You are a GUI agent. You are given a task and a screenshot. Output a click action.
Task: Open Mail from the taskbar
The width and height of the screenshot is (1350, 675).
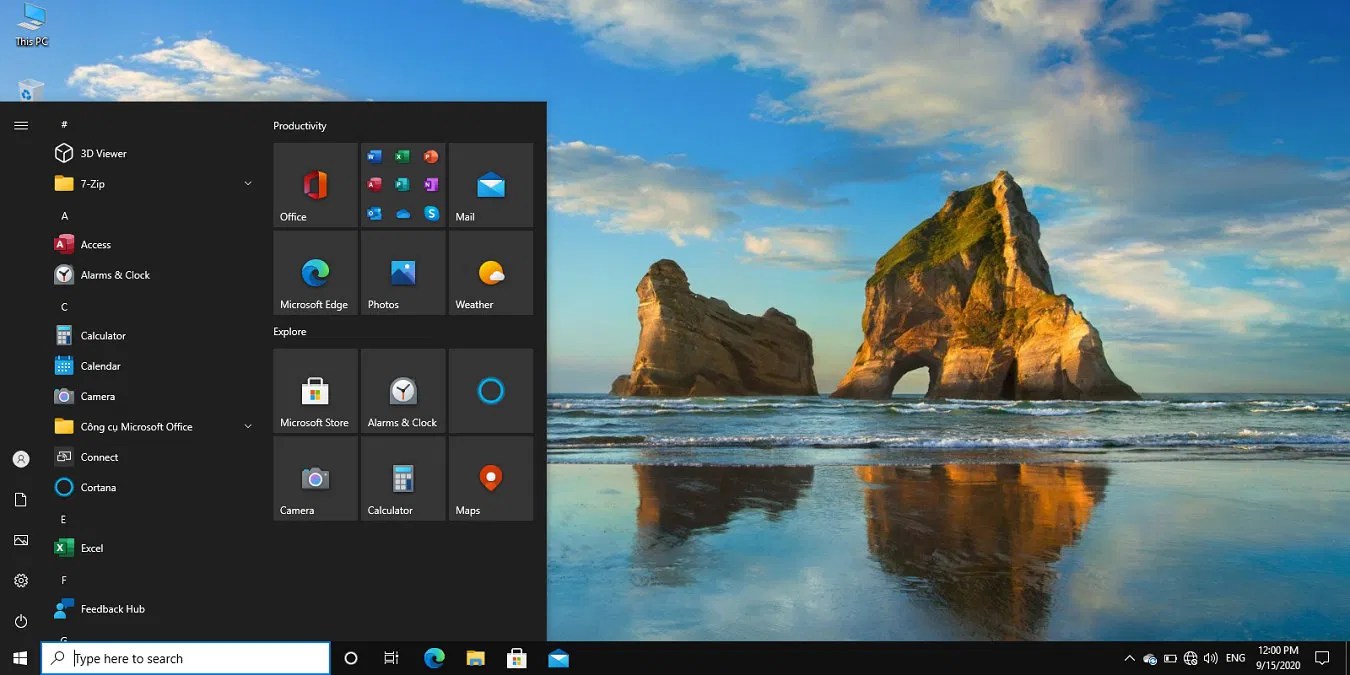pos(559,658)
